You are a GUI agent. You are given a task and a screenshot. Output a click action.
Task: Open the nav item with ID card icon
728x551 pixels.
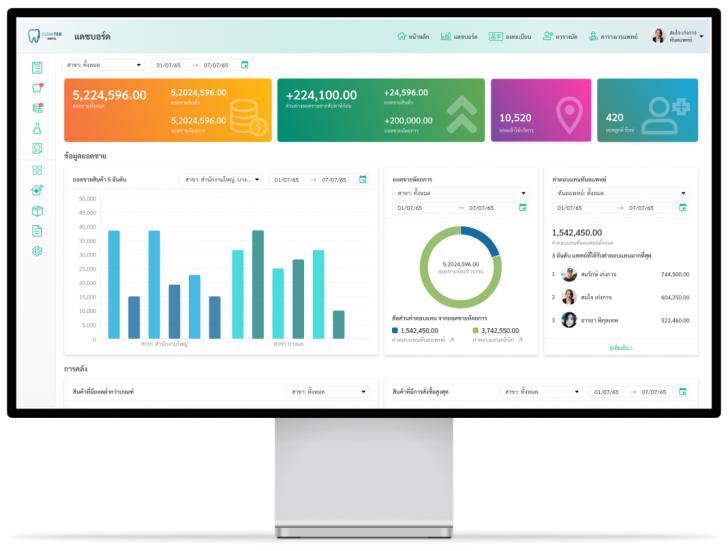tap(509, 36)
